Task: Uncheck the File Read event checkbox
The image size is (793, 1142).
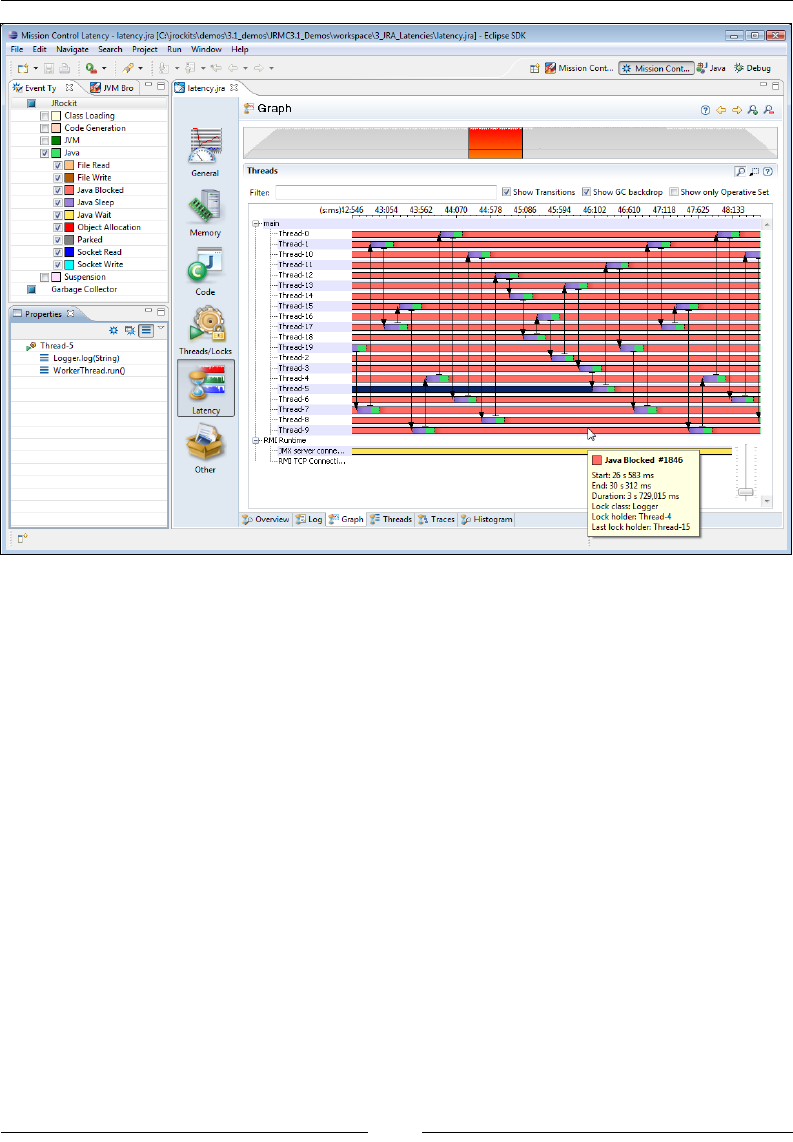Action: (x=58, y=165)
